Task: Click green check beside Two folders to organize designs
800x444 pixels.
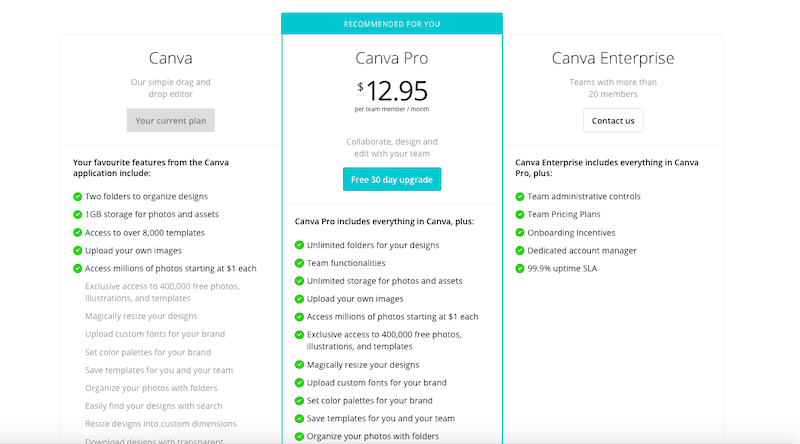Action: coord(78,196)
